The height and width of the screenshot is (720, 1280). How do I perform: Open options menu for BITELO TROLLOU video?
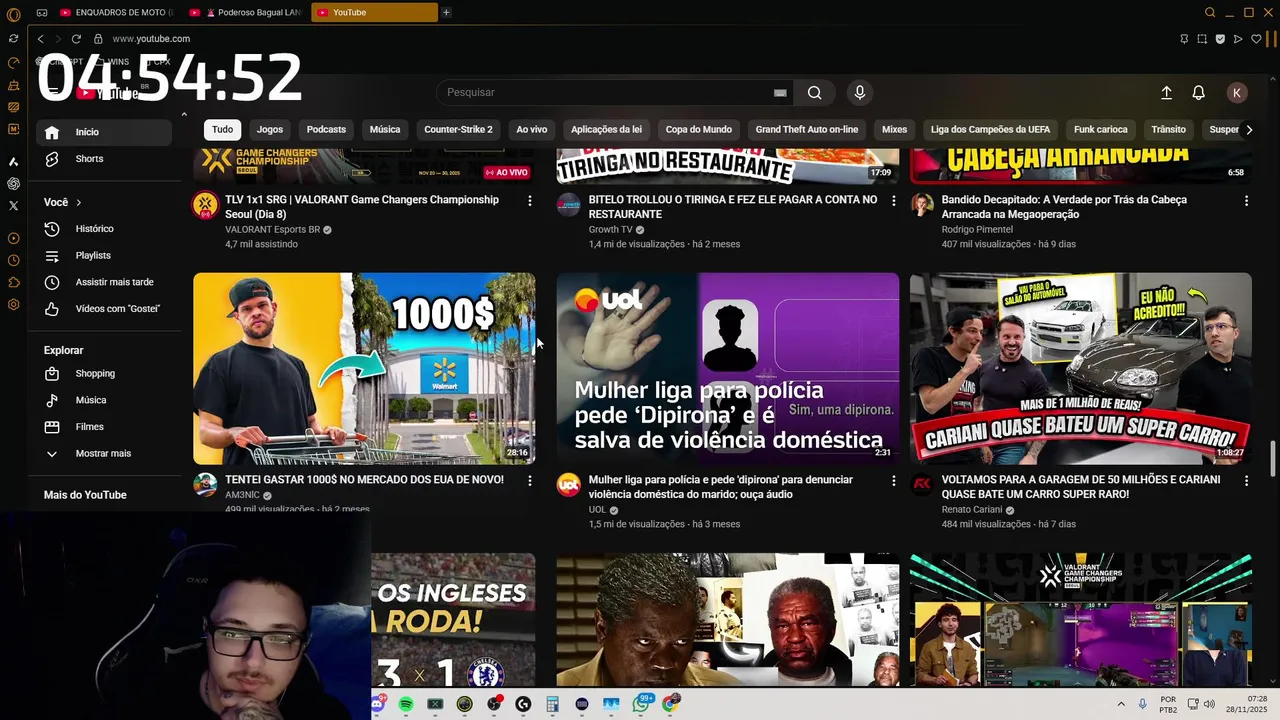pyautogui.click(x=893, y=201)
